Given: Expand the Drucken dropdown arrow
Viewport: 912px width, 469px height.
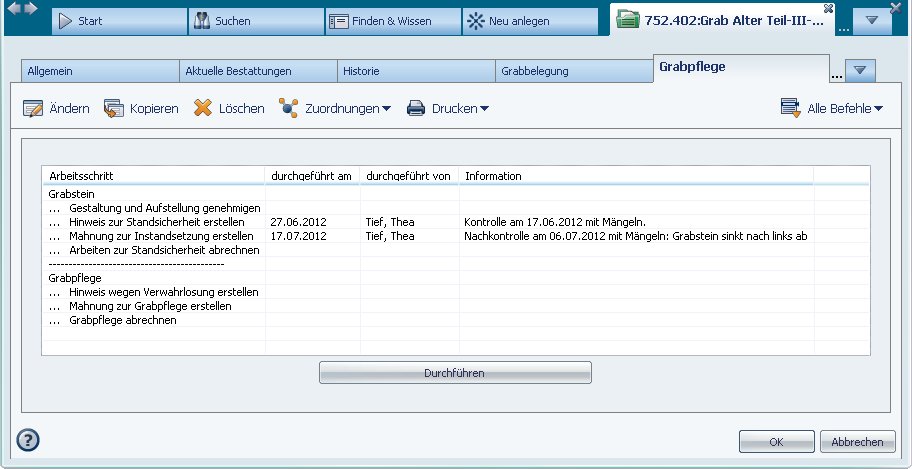Looking at the screenshot, I should pos(484,109).
